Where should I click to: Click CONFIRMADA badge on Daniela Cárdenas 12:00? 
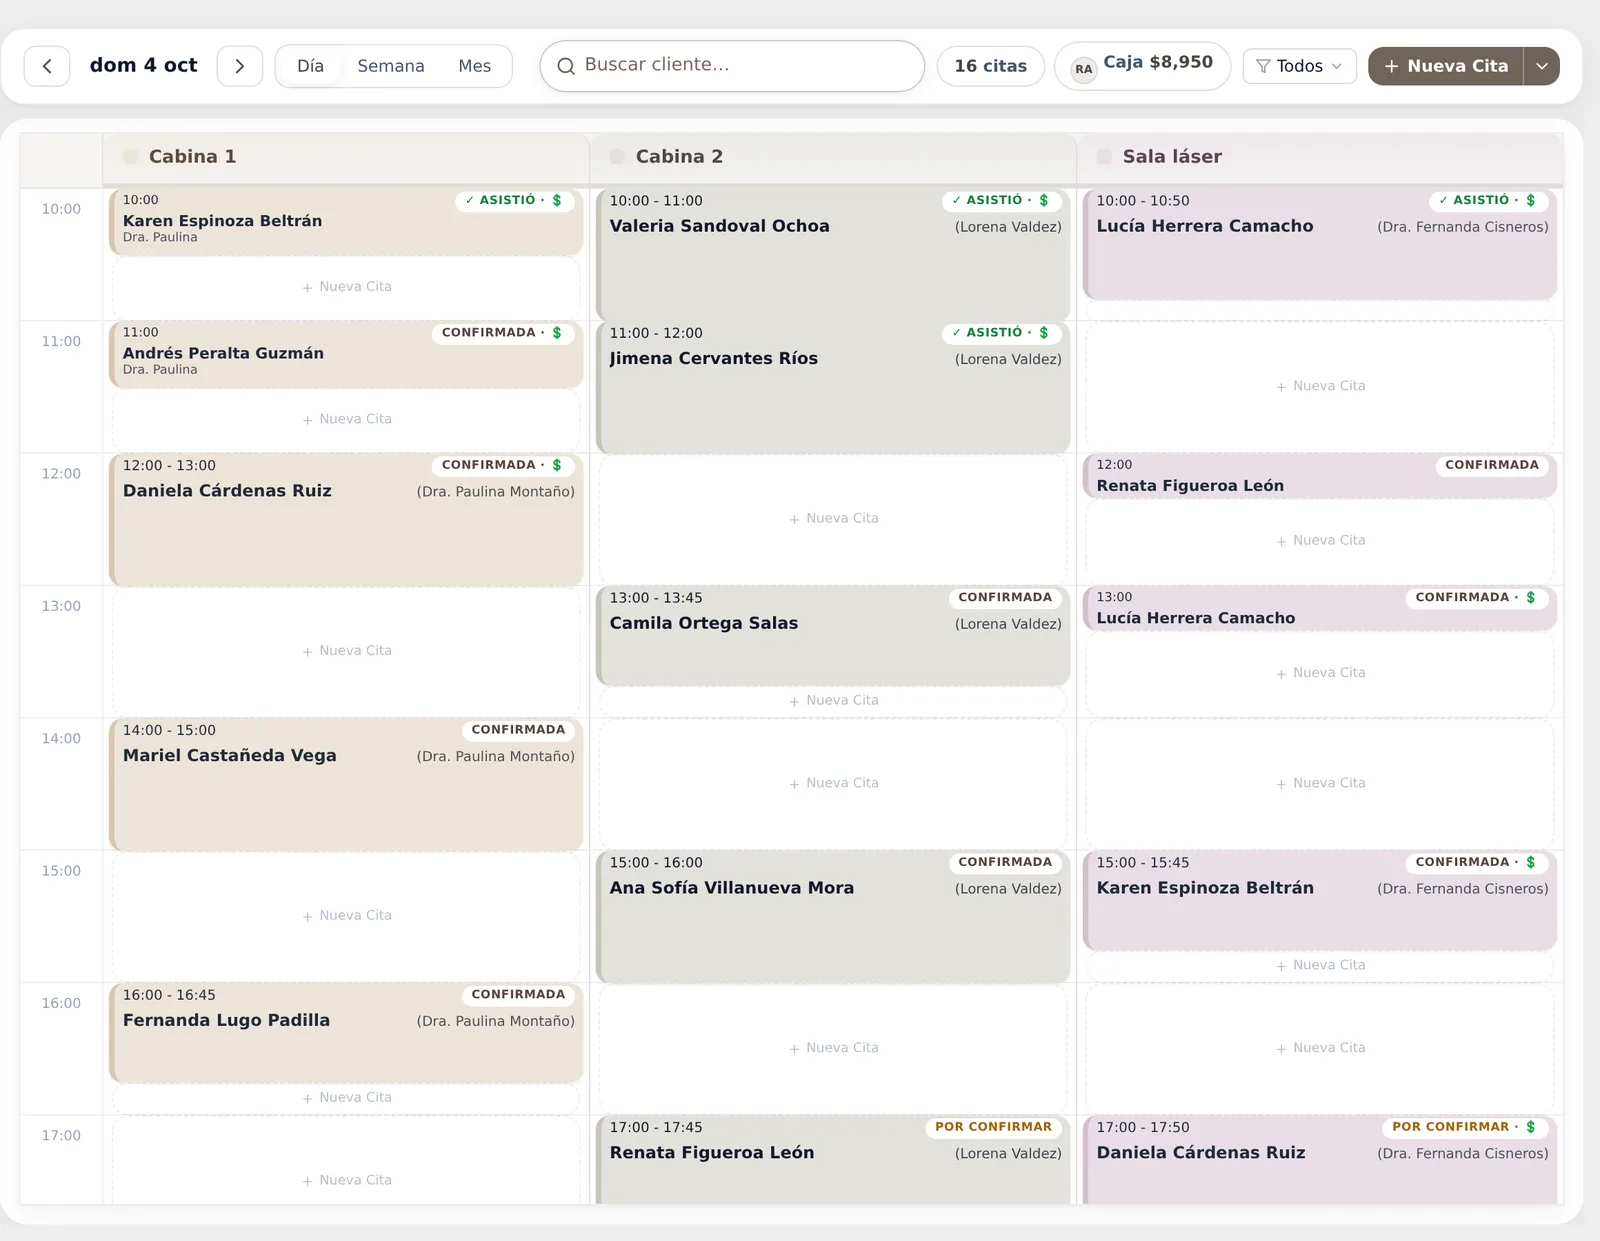[503, 465]
